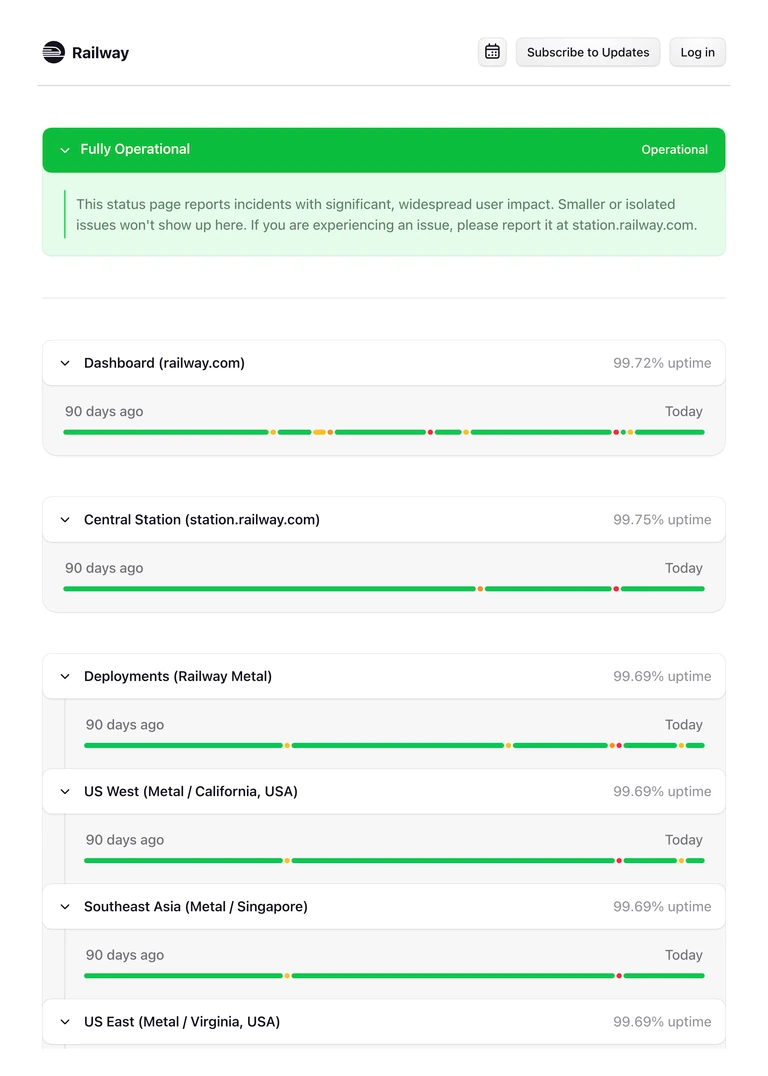The image size is (768, 1076).
Task: Click the Deployments 99.69% uptime label
Action: coord(662,676)
